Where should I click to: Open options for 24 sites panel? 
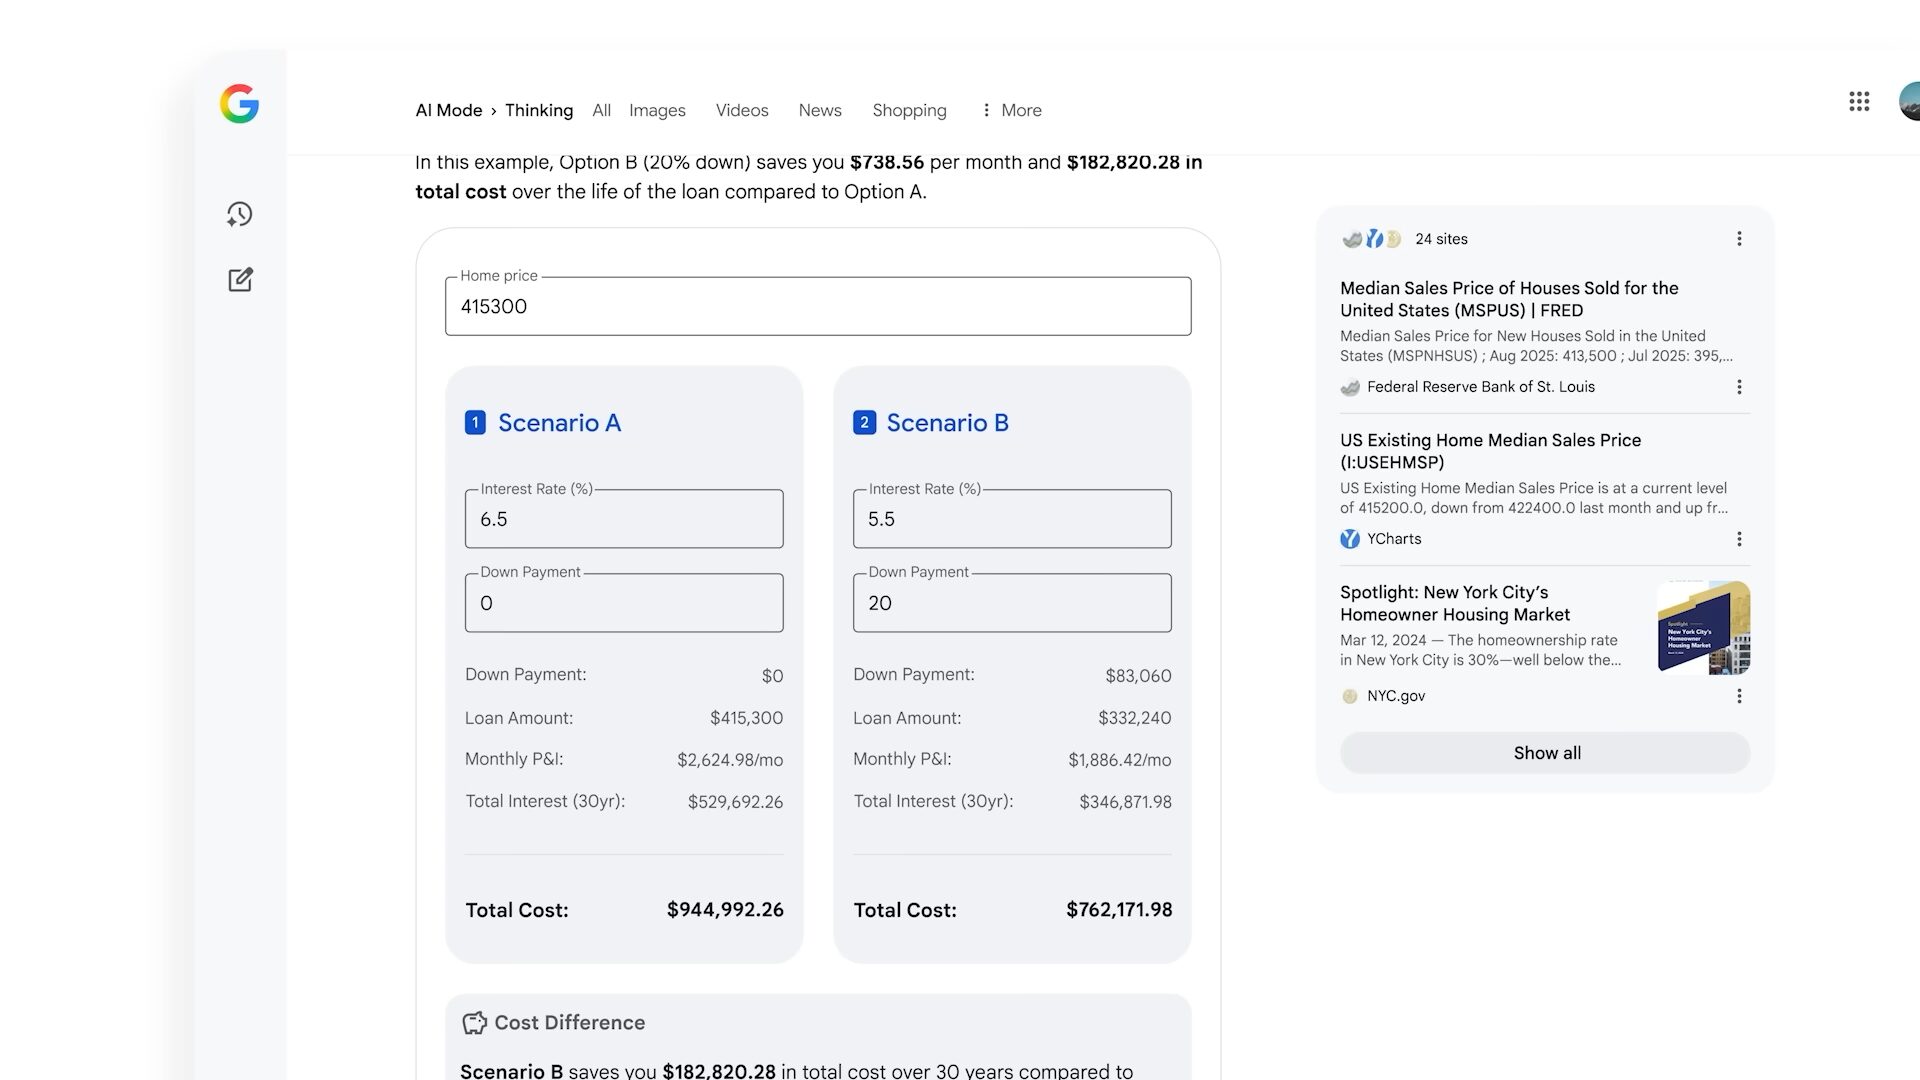1739,239
